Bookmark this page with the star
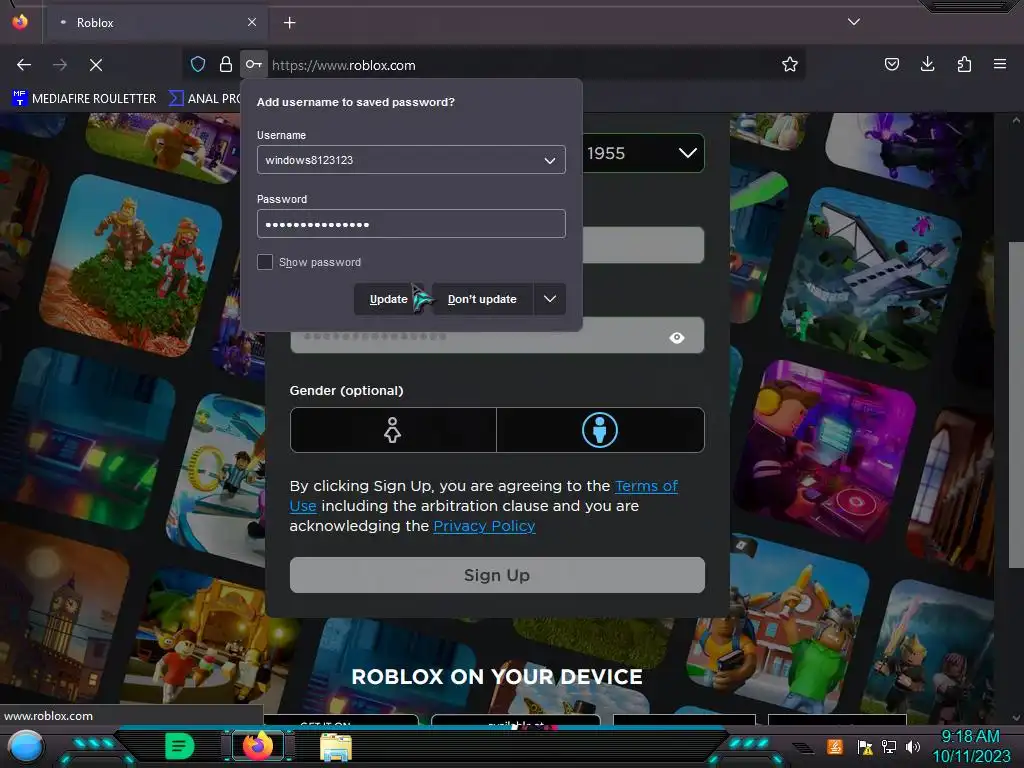This screenshot has width=1024, height=768. (x=790, y=65)
